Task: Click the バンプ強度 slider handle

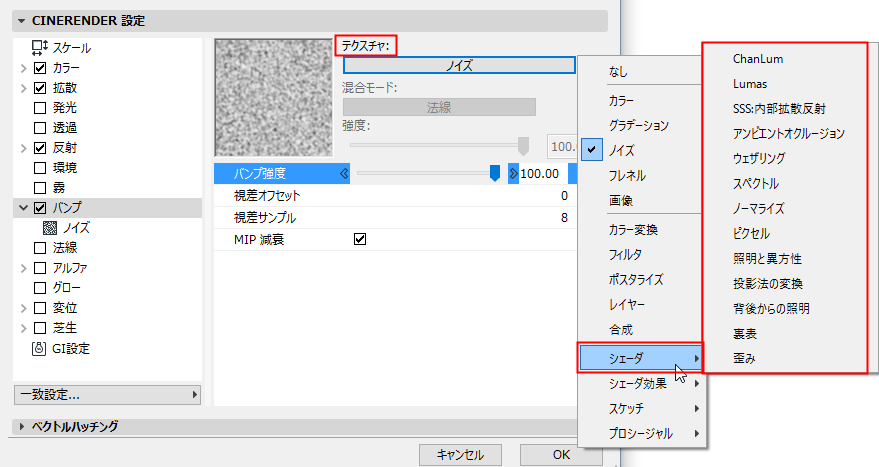Action: (x=494, y=173)
